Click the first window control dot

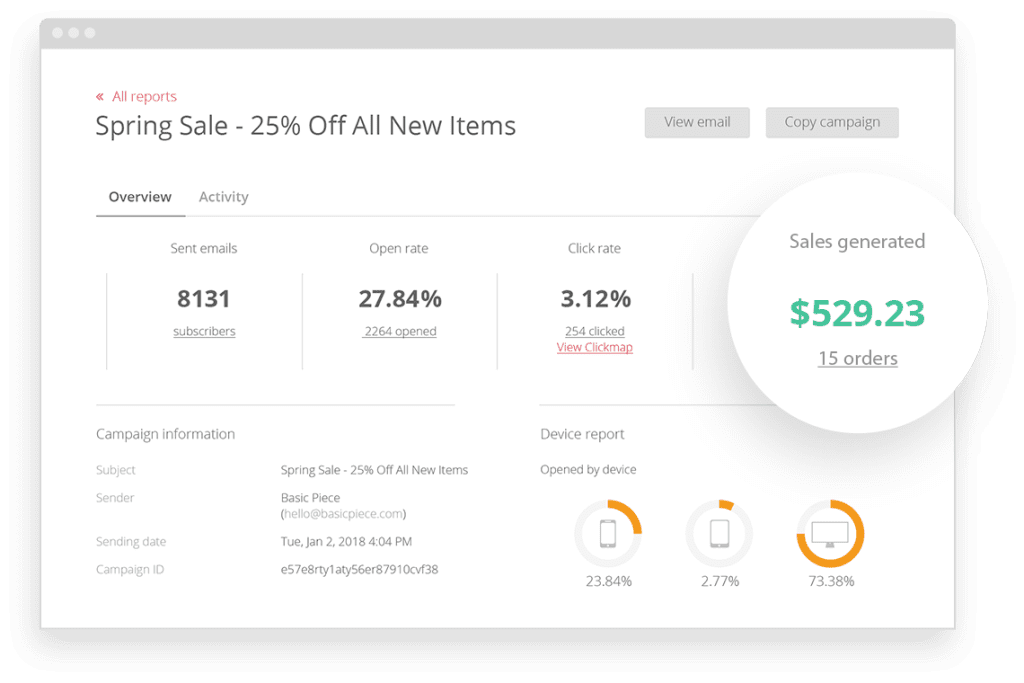click(x=58, y=33)
